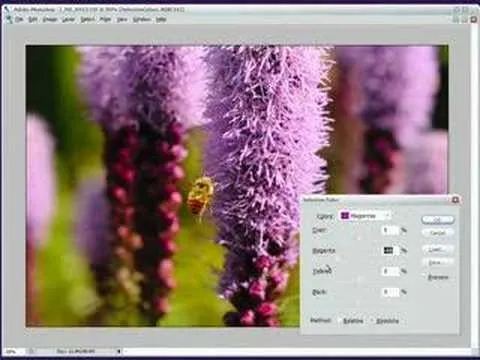Open the Image menu
The image size is (480, 360).
pos(50,20)
